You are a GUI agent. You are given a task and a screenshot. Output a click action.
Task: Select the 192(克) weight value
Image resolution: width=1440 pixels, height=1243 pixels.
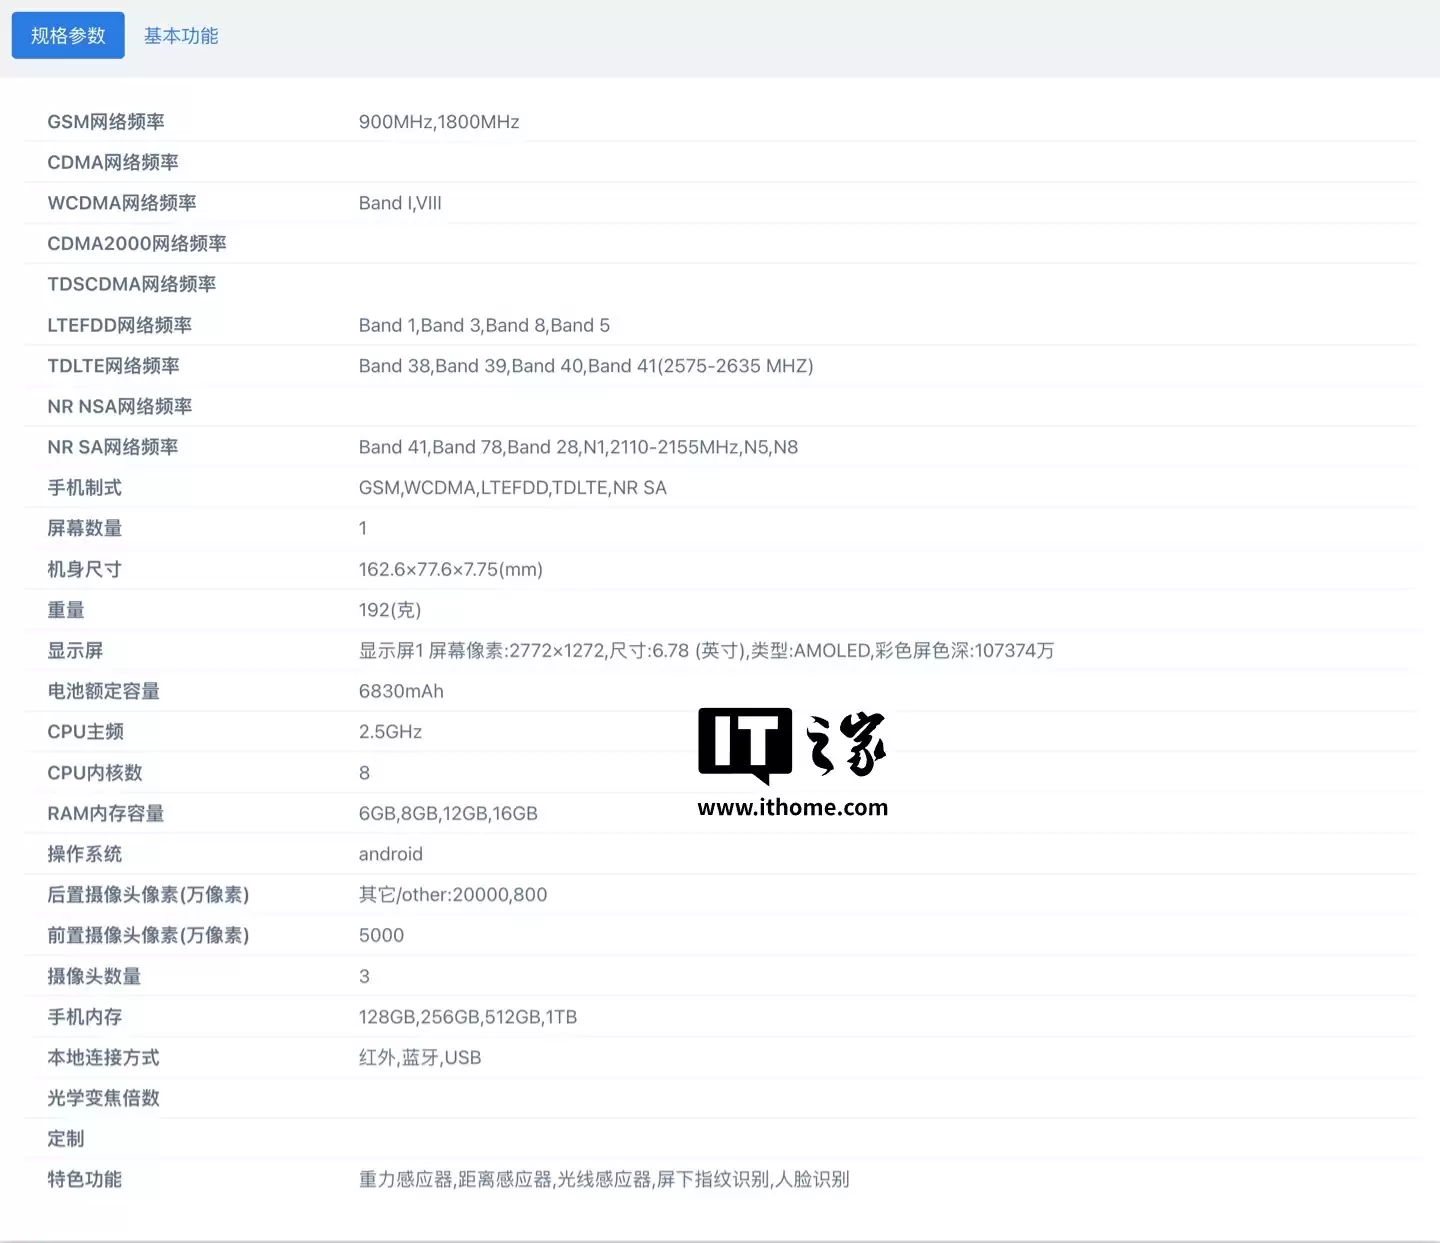(x=390, y=609)
